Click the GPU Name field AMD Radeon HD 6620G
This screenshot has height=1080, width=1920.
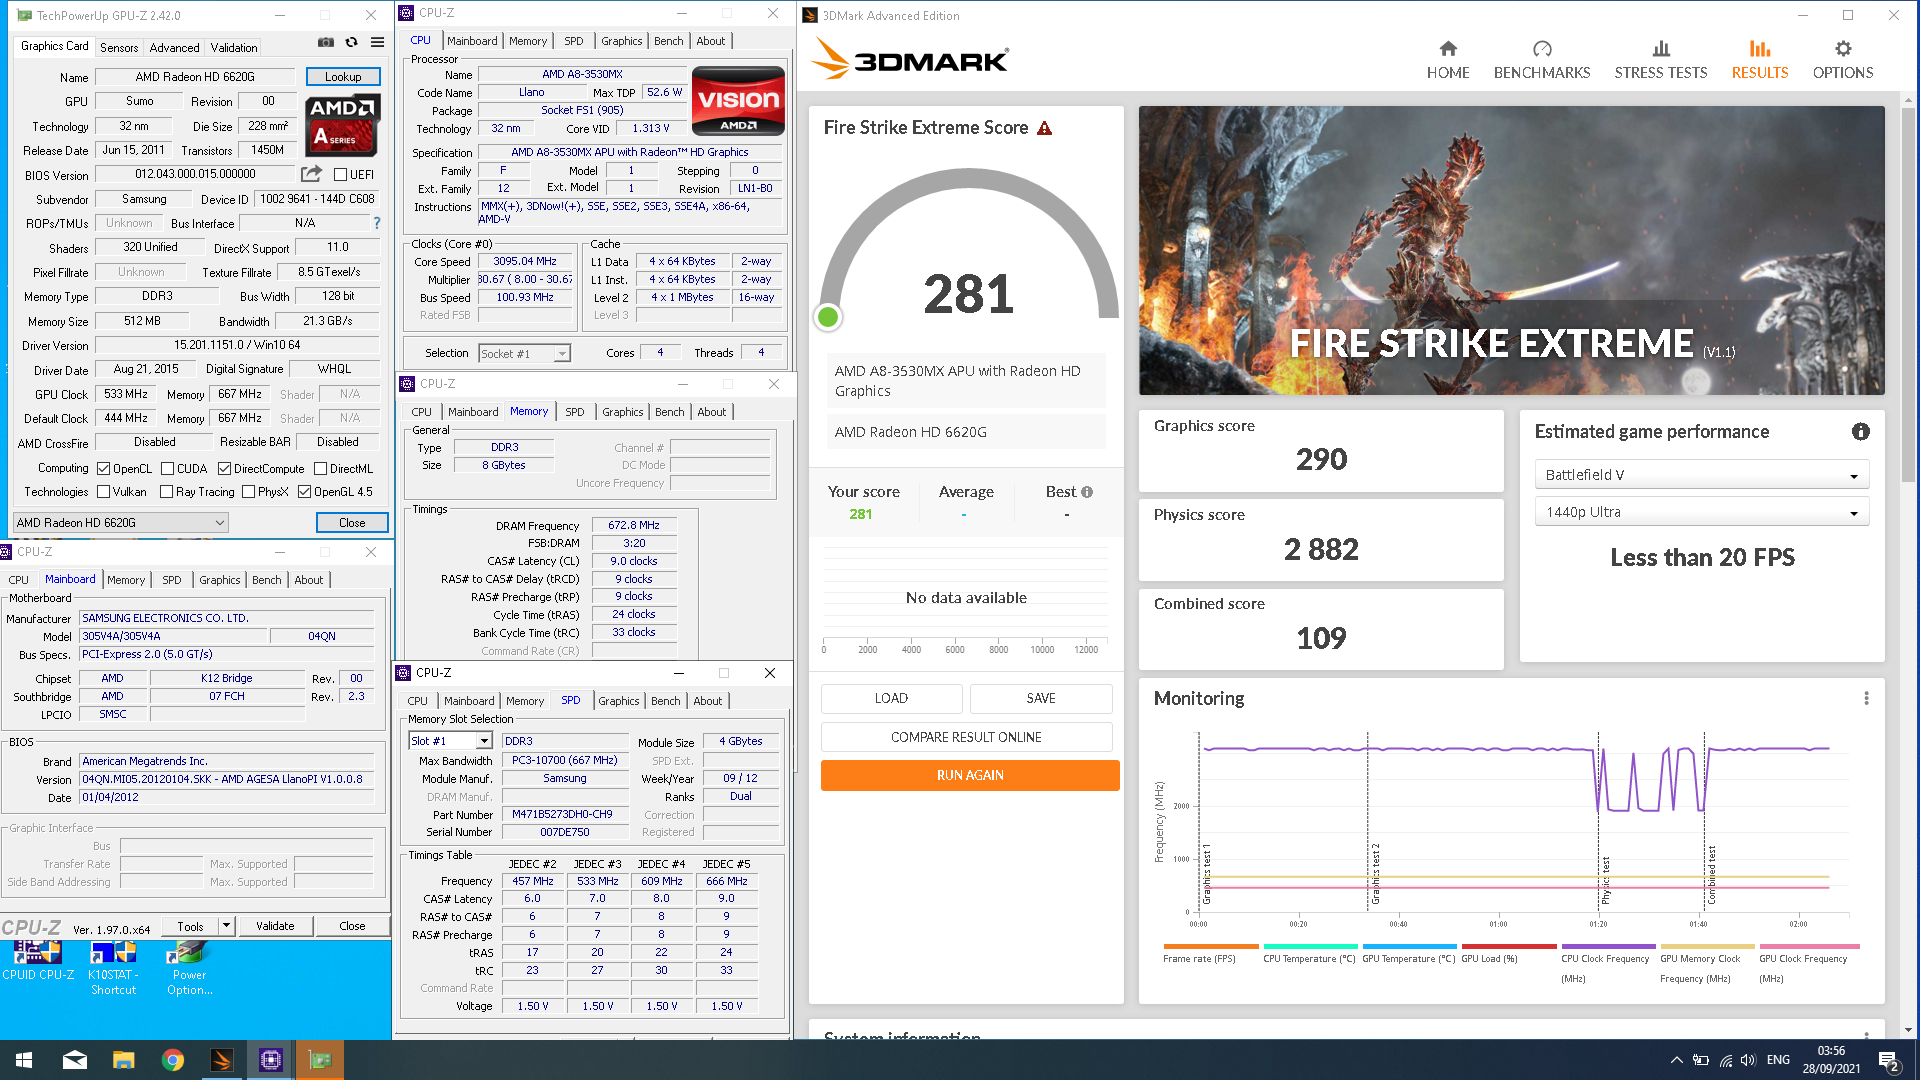(x=195, y=77)
